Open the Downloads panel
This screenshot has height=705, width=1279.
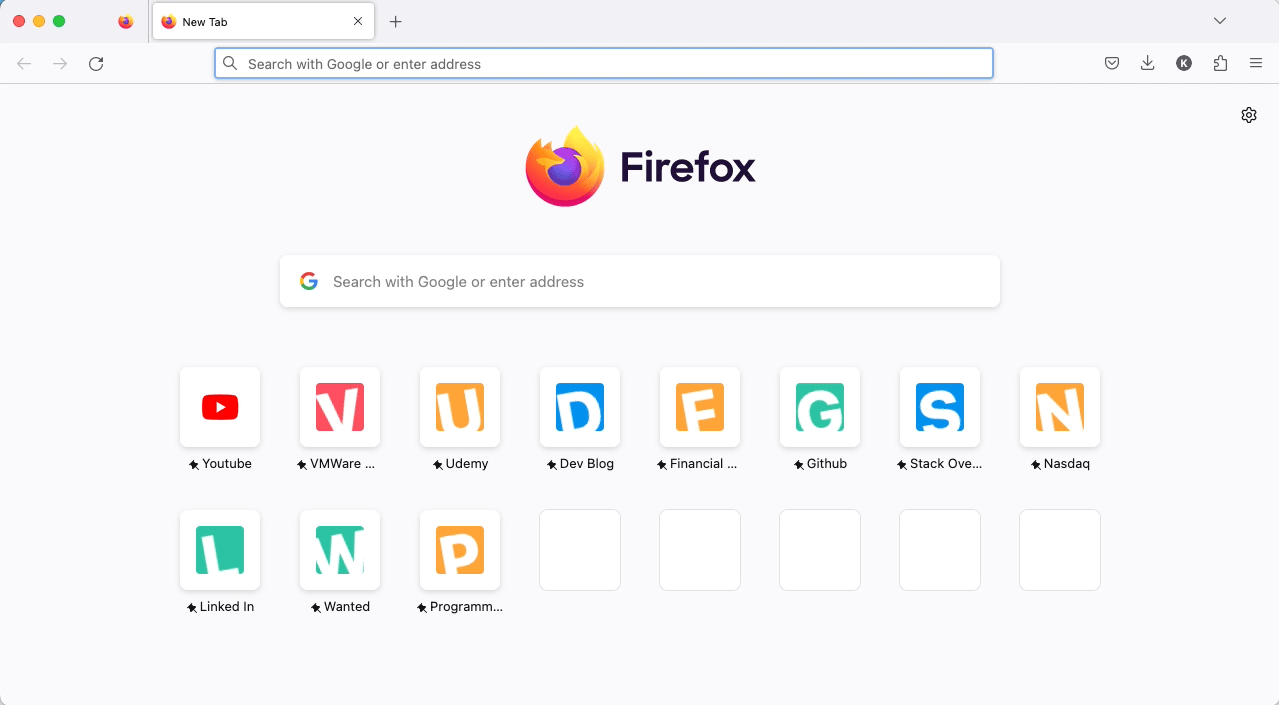point(1148,64)
